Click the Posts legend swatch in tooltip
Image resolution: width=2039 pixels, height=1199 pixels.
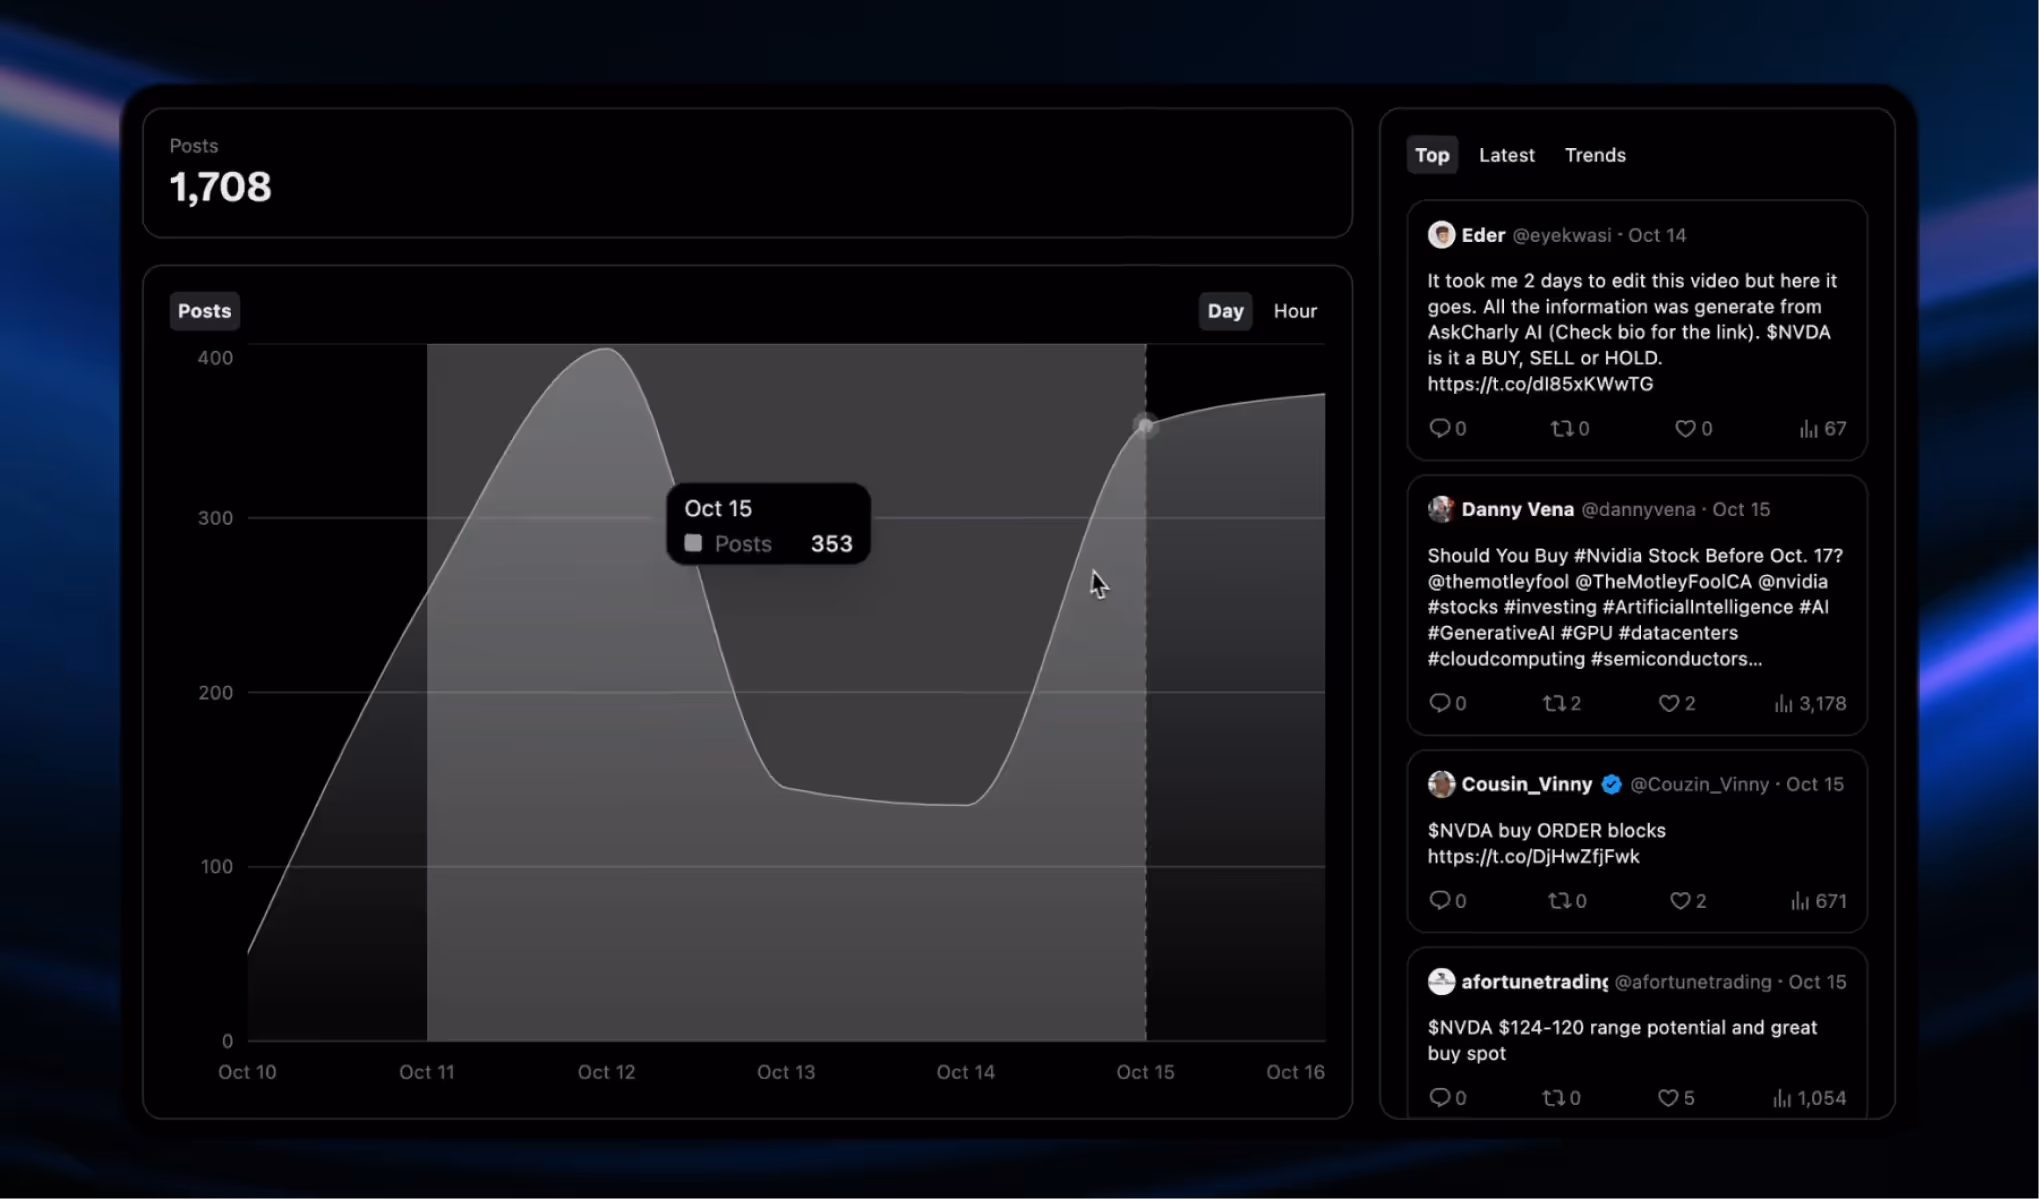(693, 543)
